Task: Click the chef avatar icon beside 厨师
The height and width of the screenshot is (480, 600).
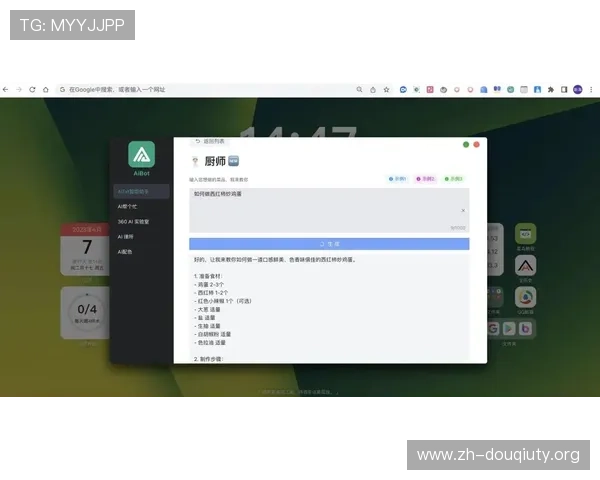Action: (x=195, y=162)
